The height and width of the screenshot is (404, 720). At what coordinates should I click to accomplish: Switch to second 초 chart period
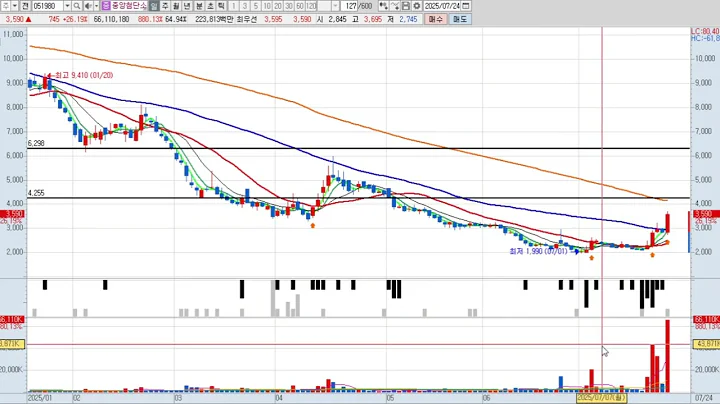click(x=210, y=6)
